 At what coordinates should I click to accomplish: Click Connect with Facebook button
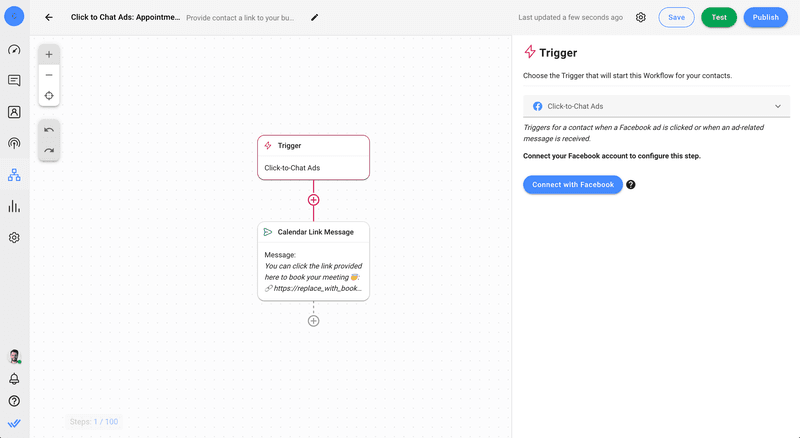(x=573, y=185)
